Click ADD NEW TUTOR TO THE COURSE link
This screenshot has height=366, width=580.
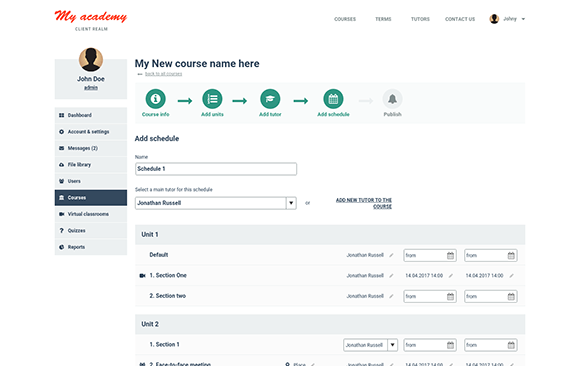click(x=364, y=203)
